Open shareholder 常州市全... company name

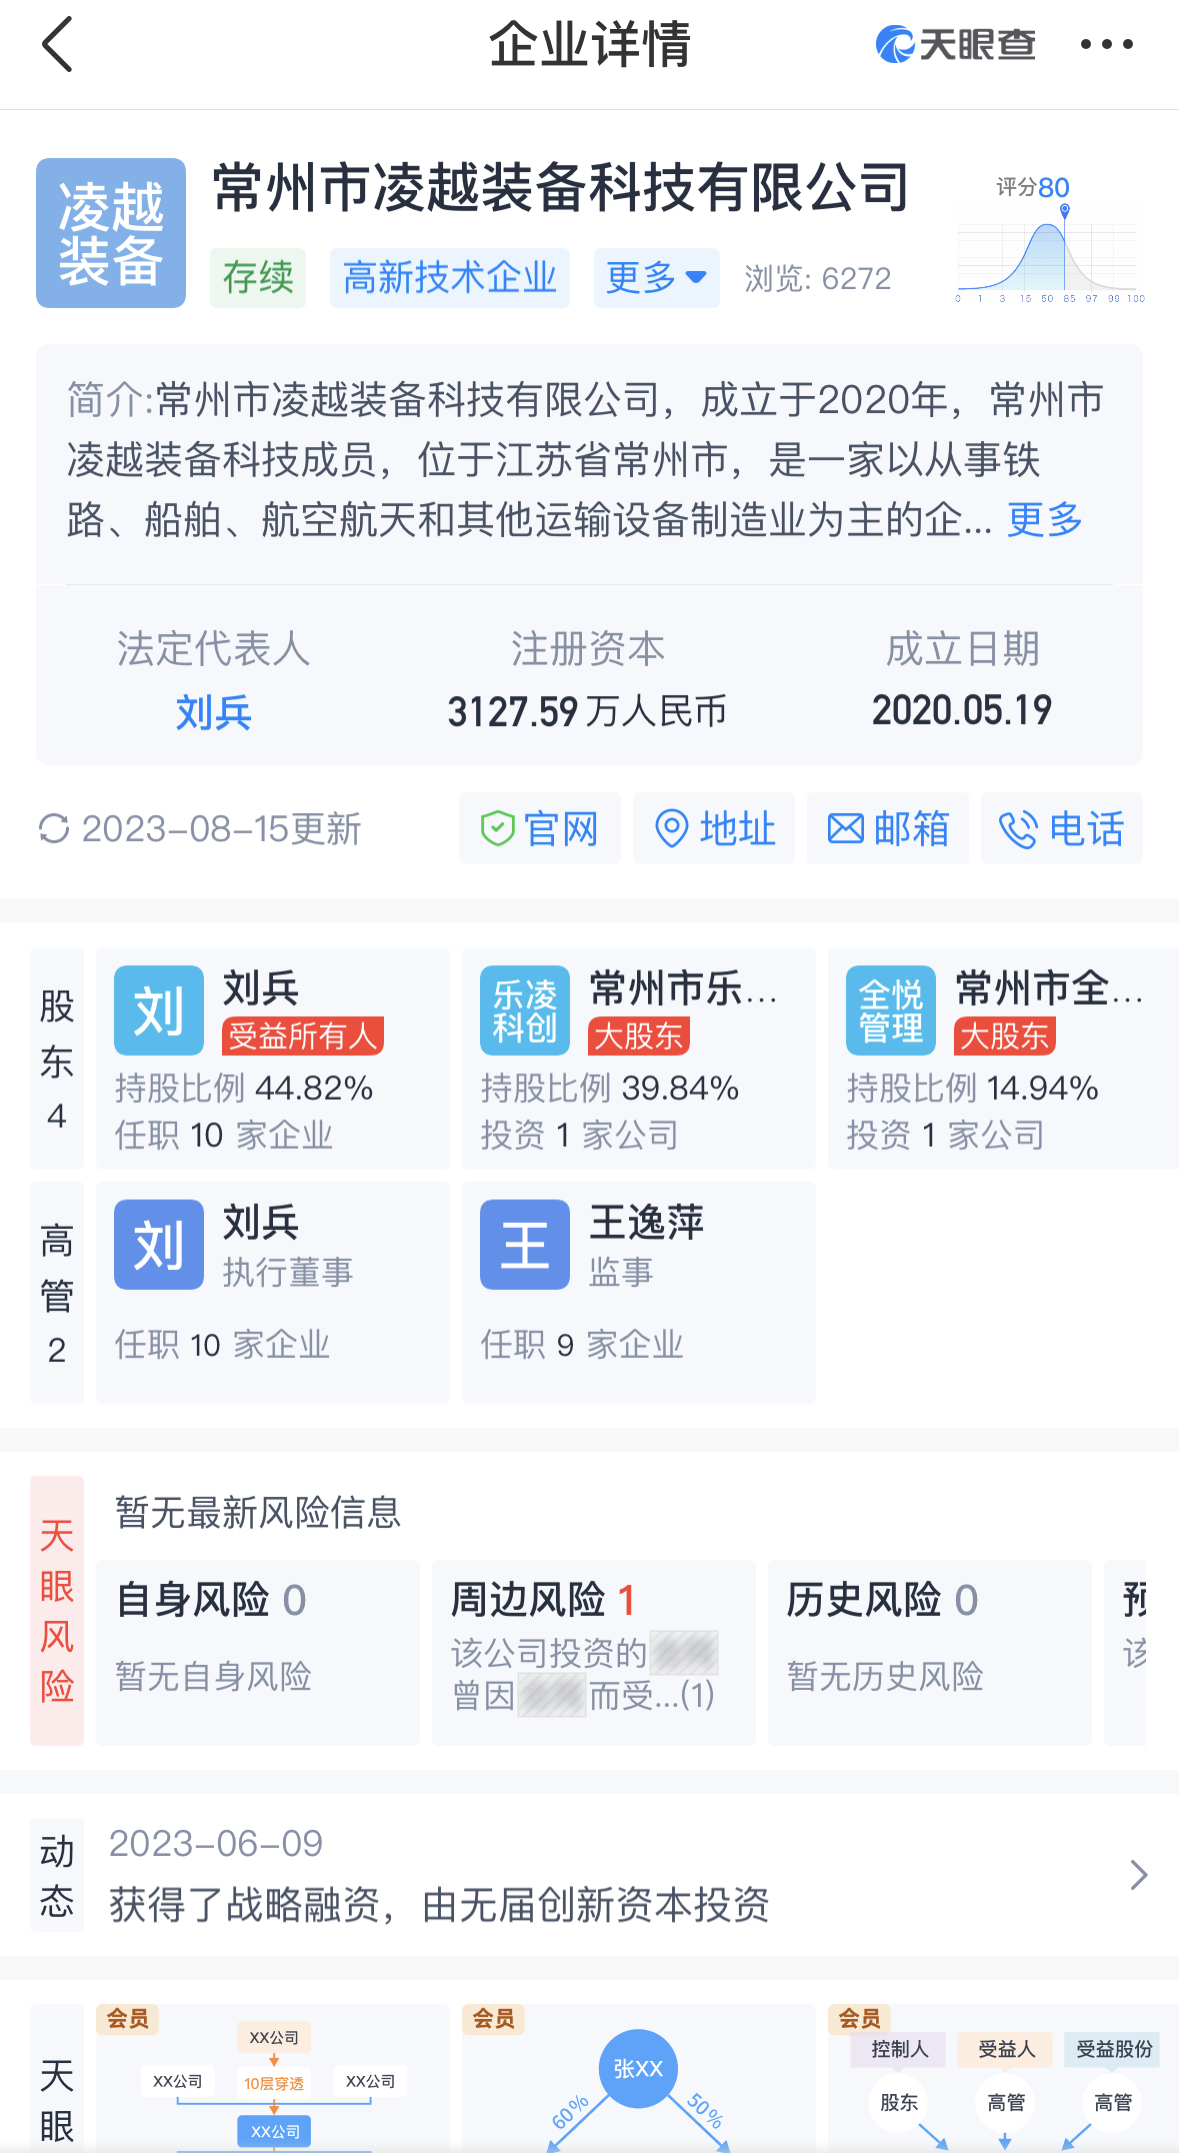[1049, 989]
